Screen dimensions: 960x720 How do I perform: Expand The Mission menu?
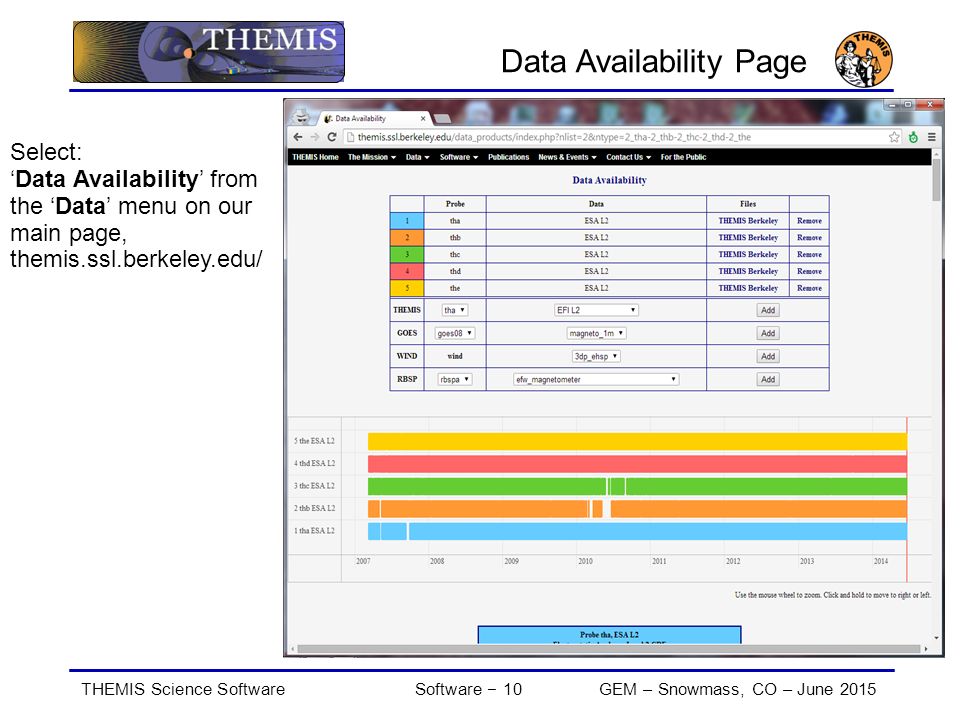[372, 157]
